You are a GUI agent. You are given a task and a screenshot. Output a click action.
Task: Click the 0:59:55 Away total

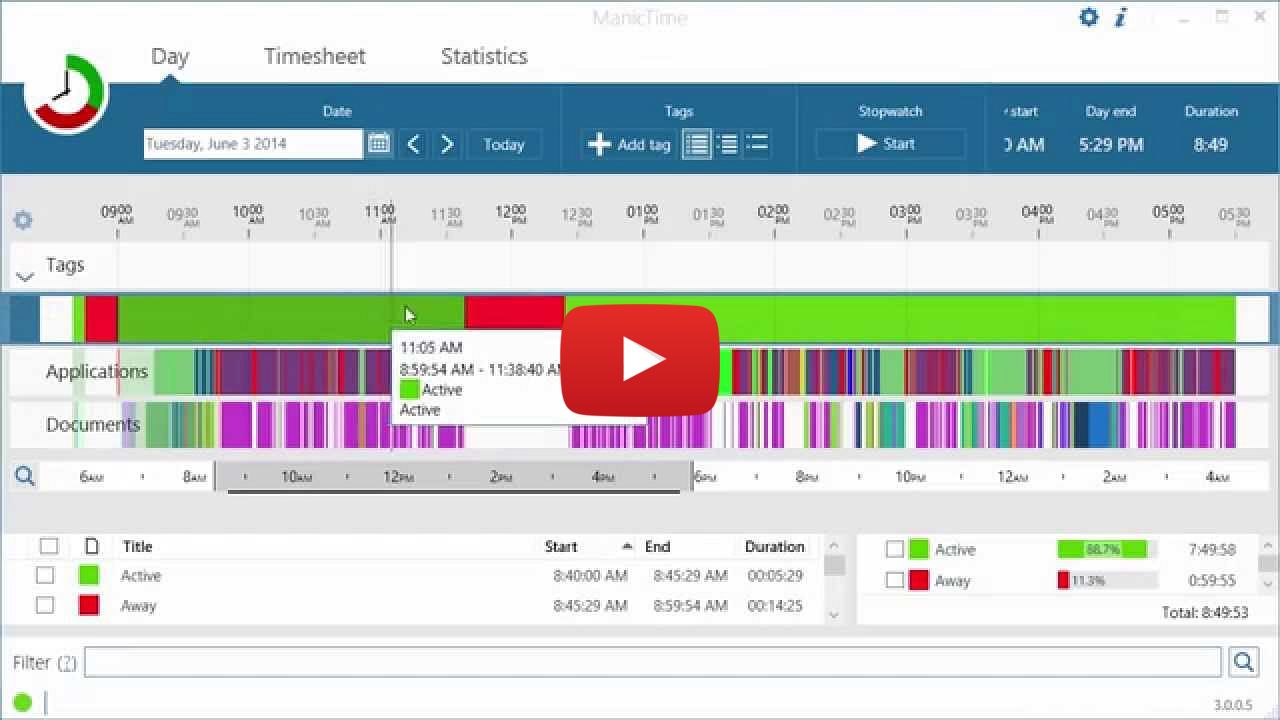coord(1212,580)
